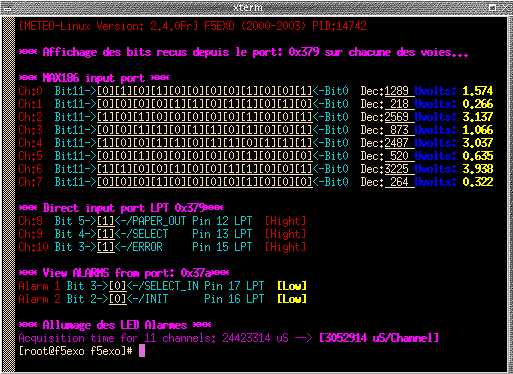
Task: Click the 'Direct input port LPT 0x379' heading
Action: point(121,208)
